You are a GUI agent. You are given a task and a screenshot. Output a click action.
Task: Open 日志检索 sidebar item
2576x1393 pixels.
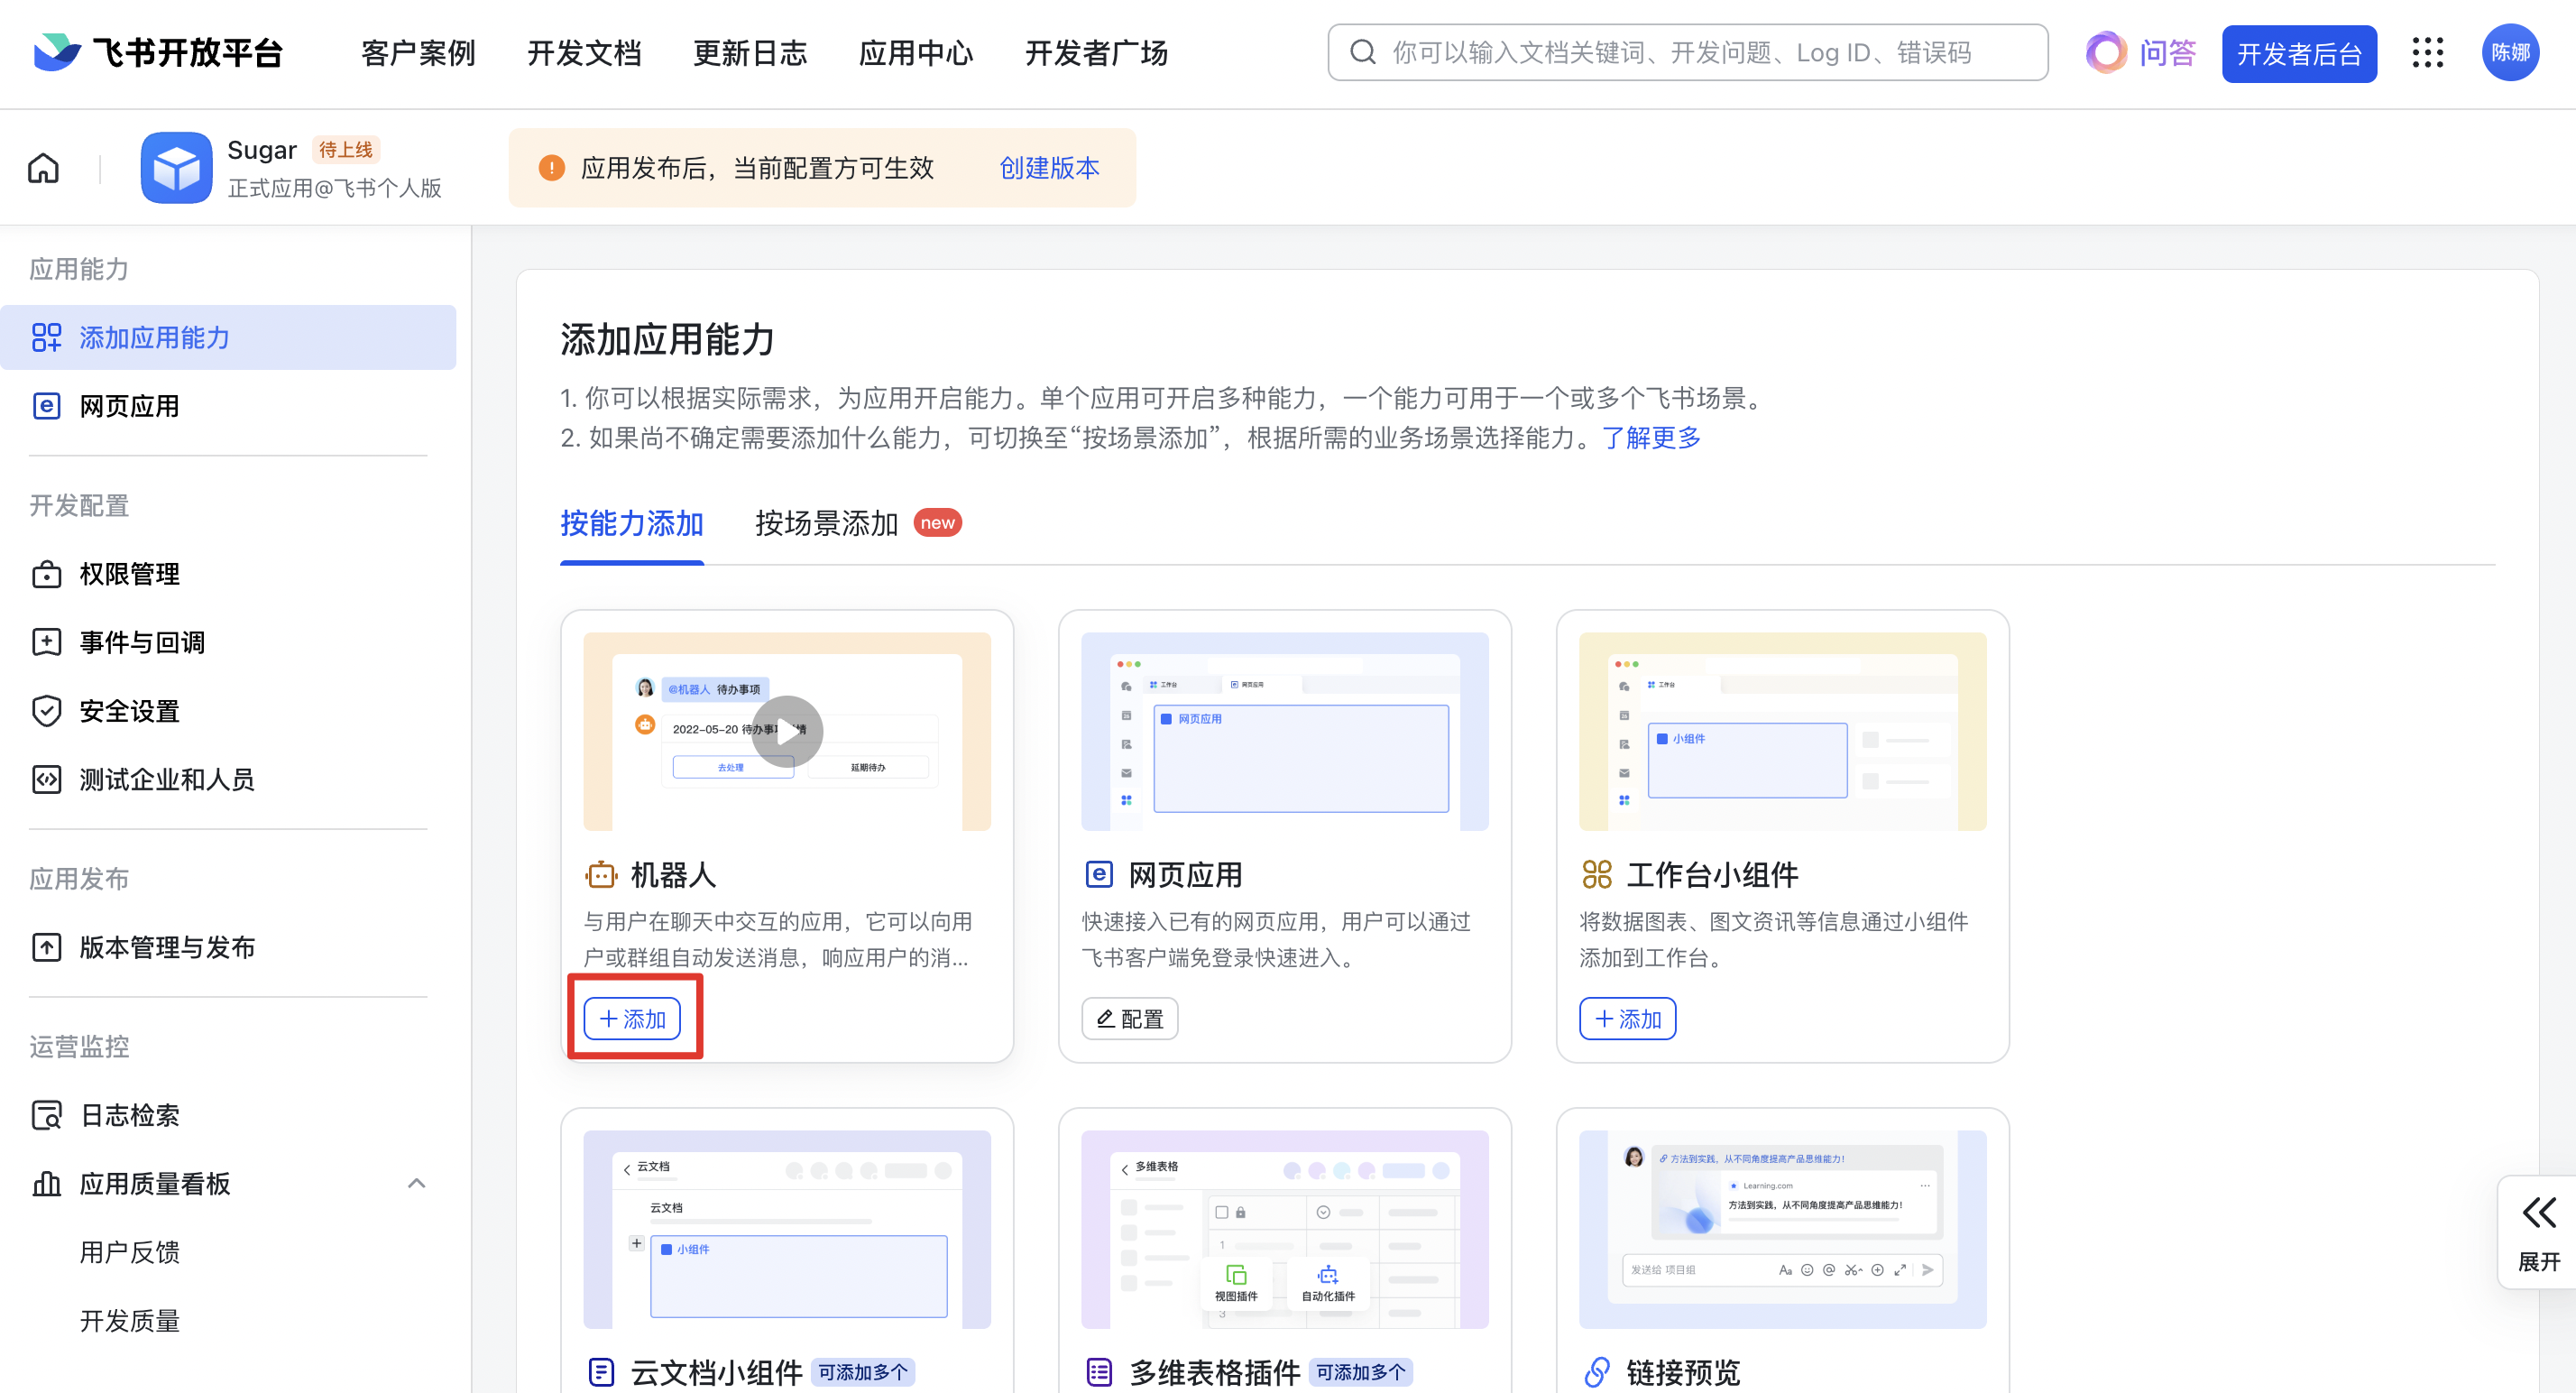coord(228,1115)
